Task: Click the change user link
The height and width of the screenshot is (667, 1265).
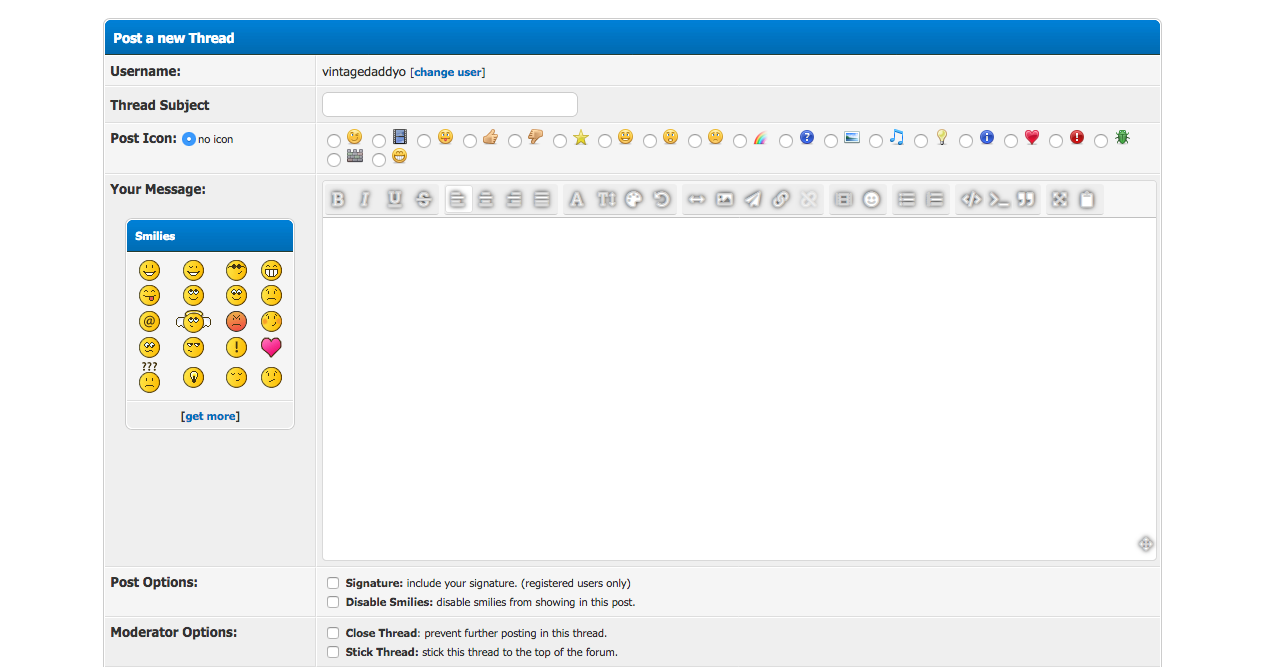Action: pos(449,72)
